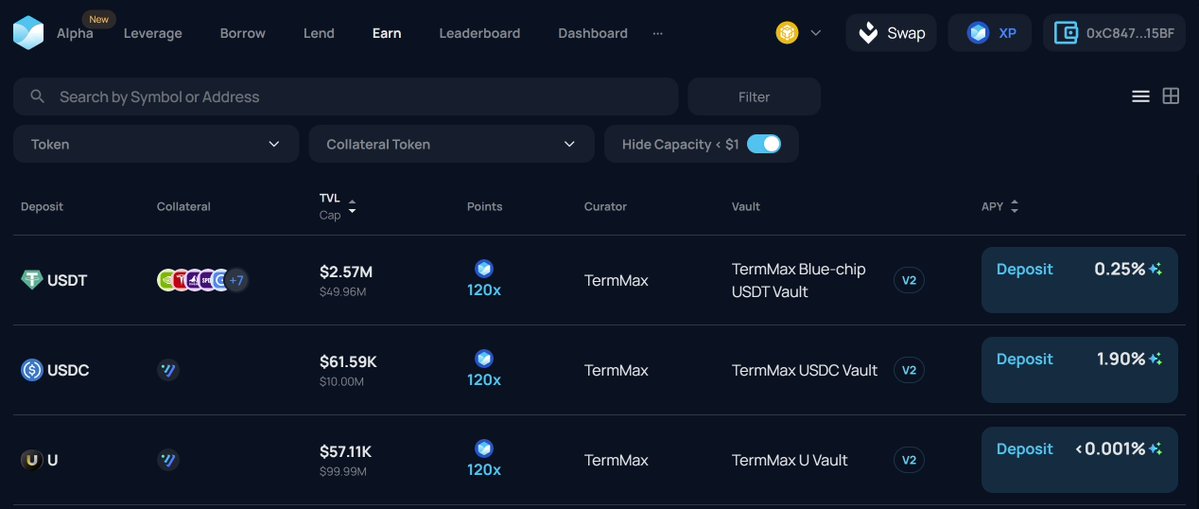Go to the Leverage tab
This screenshot has width=1199, height=509.
[x=153, y=33]
